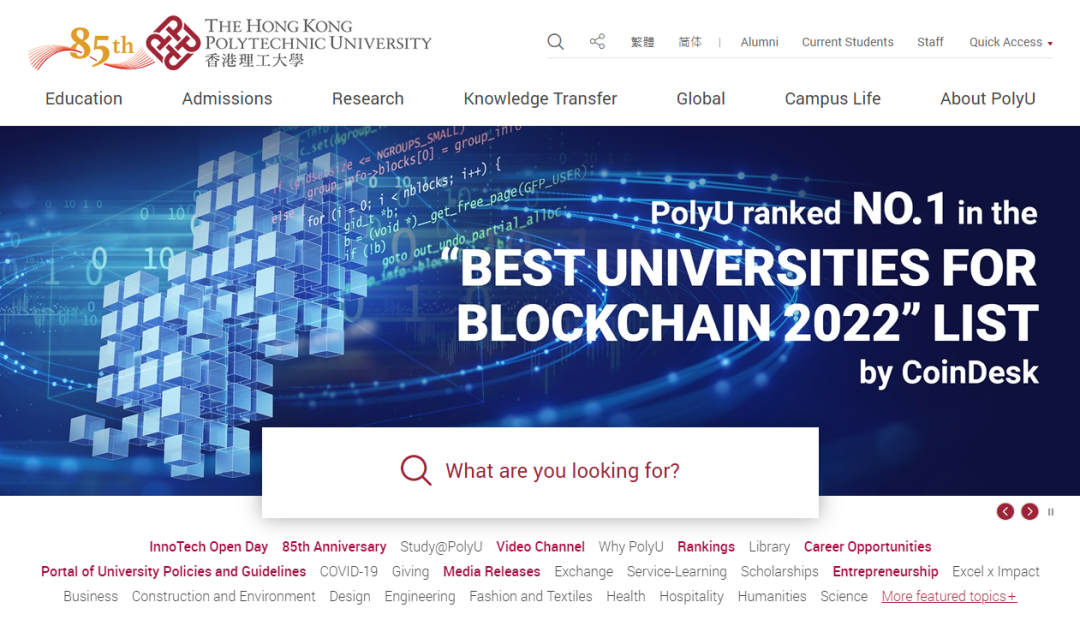Open the Education menu
The height and width of the screenshot is (620, 1080).
(83, 99)
